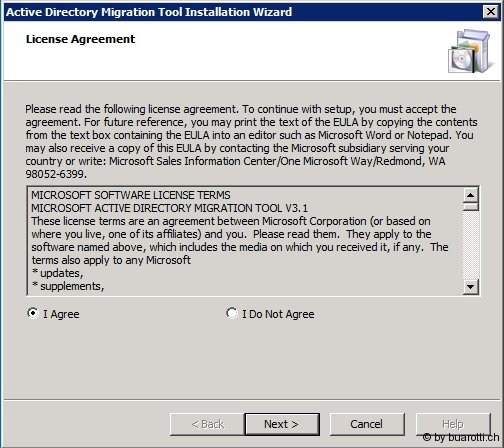Image resolution: width=504 pixels, height=448 pixels.
Task: Choose the I Do Not Agree option
Action: (x=232, y=313)
